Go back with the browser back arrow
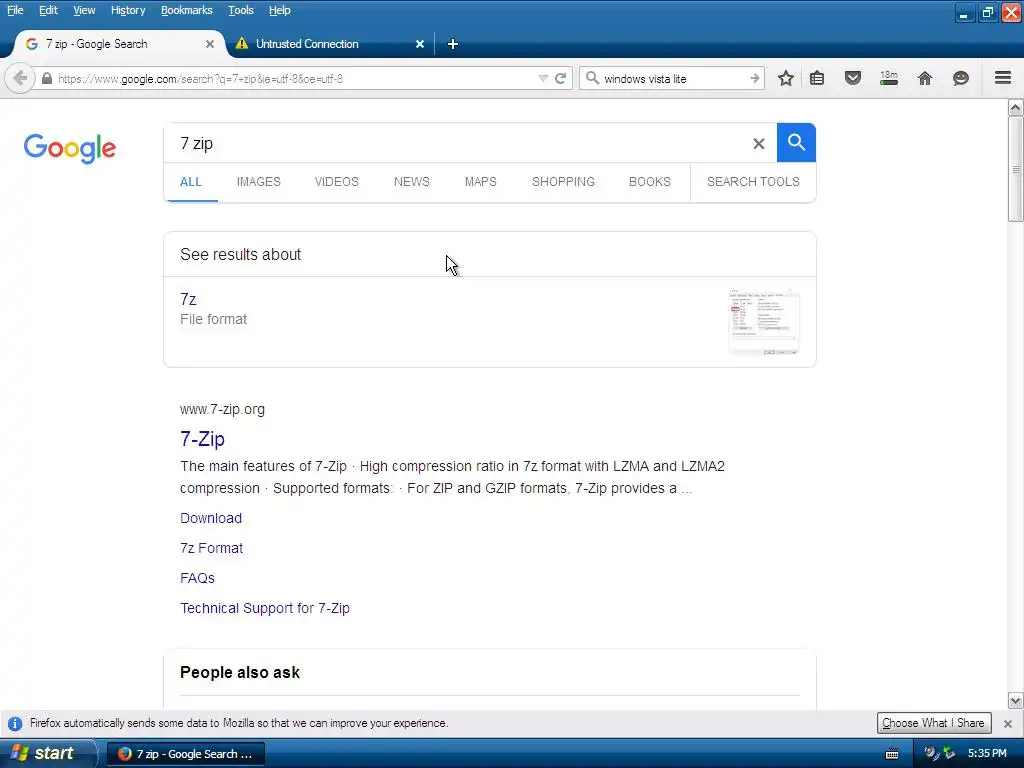1024x768 pixels. click(x=20, y=78)
